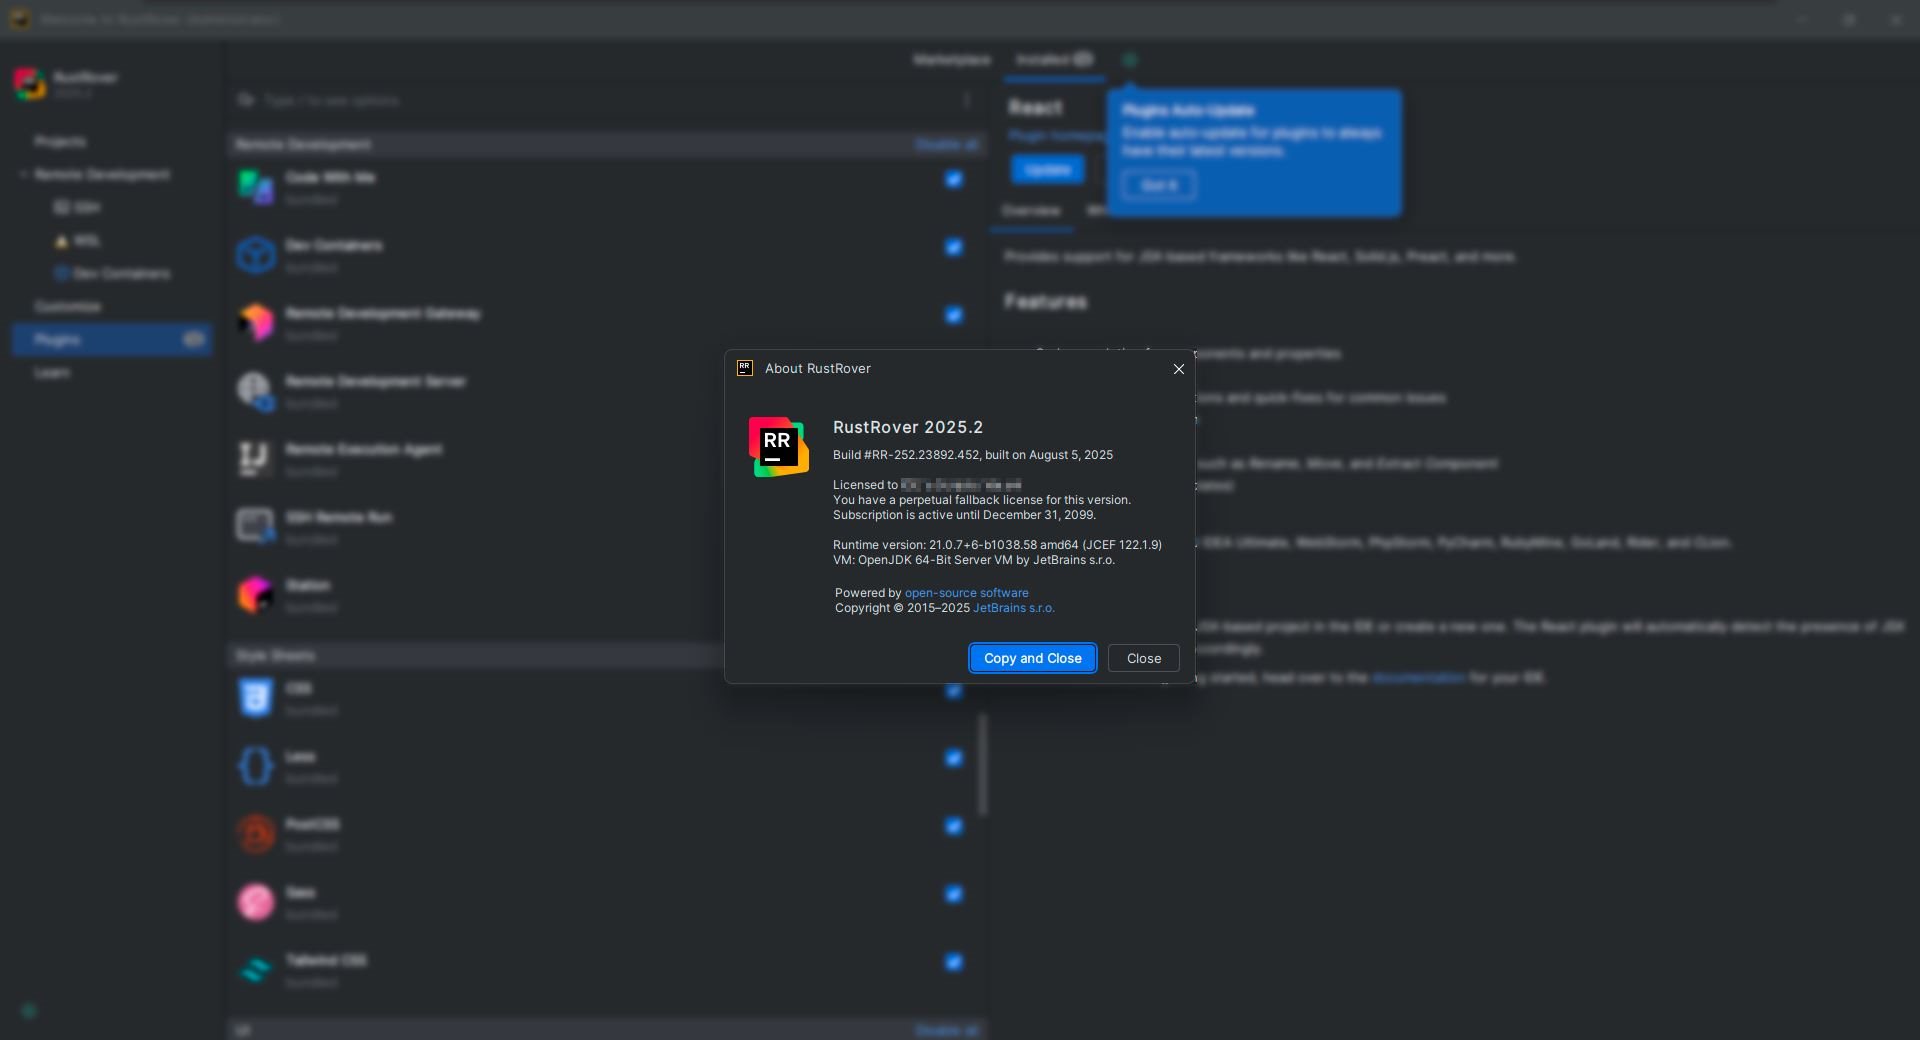Select WSL under Remote Development
The height and width of the screenshot is (1040, 1920).
(87, 241)
